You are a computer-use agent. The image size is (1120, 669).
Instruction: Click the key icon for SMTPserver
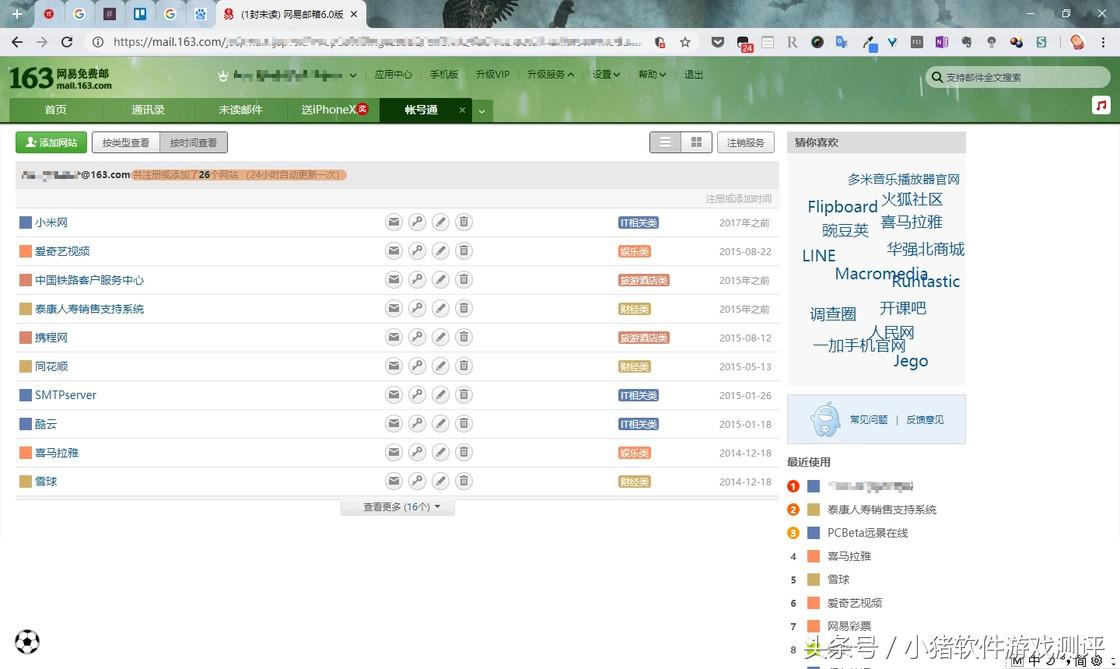[417, 394]
